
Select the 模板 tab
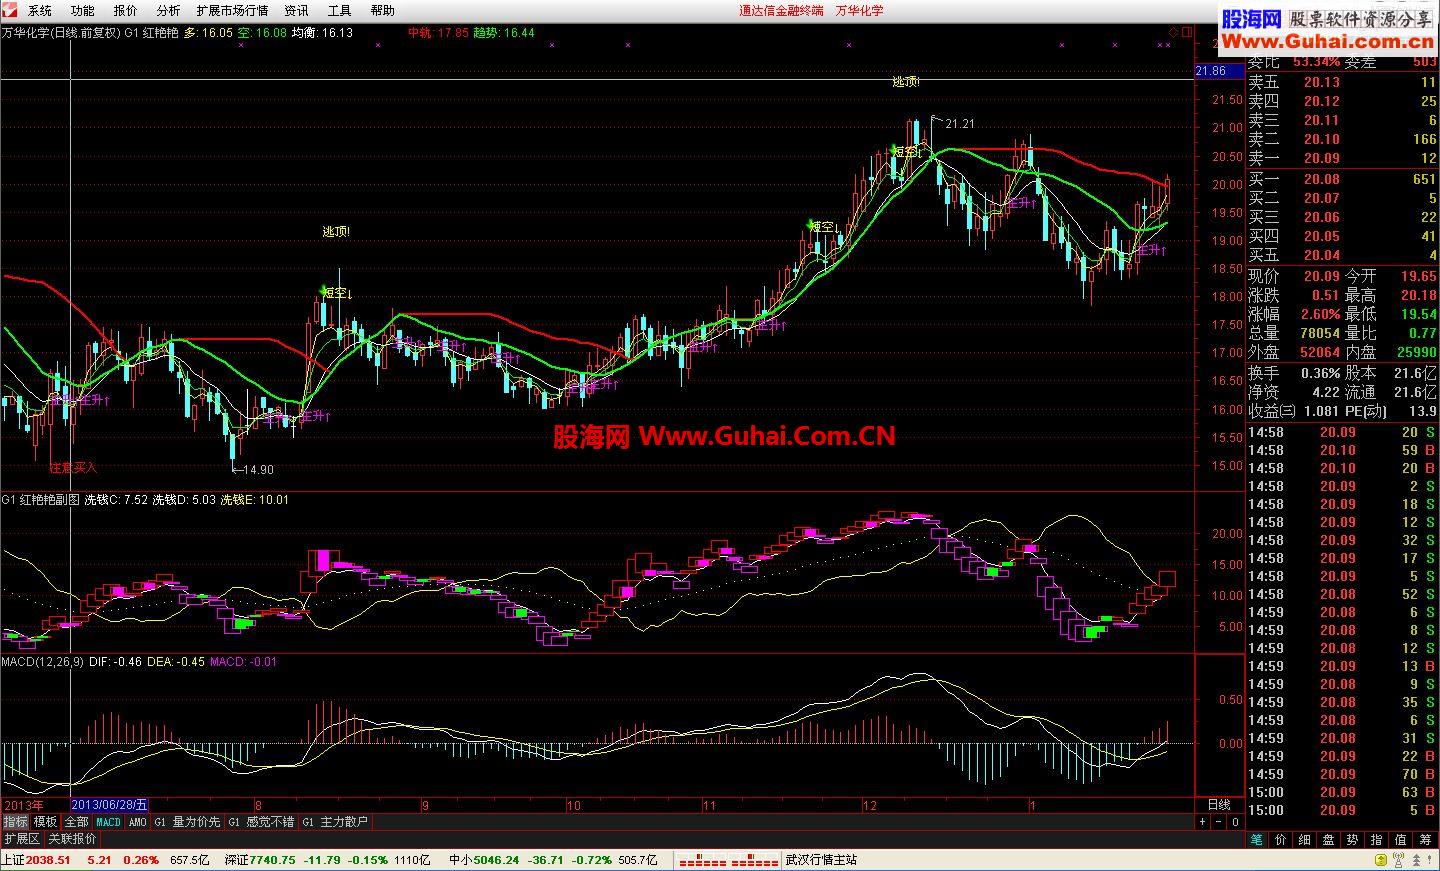point(45,822)
